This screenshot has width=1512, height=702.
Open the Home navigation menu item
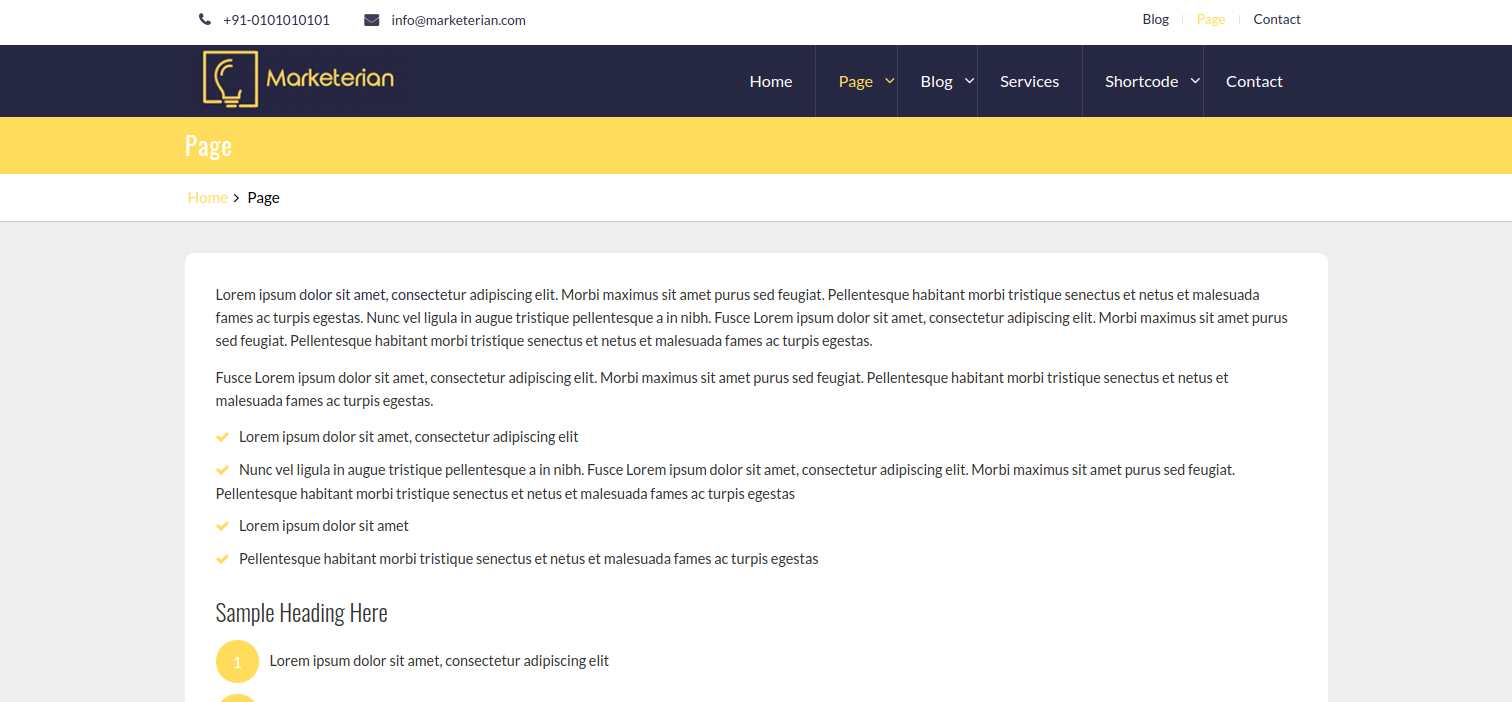(x=770, y=82)
